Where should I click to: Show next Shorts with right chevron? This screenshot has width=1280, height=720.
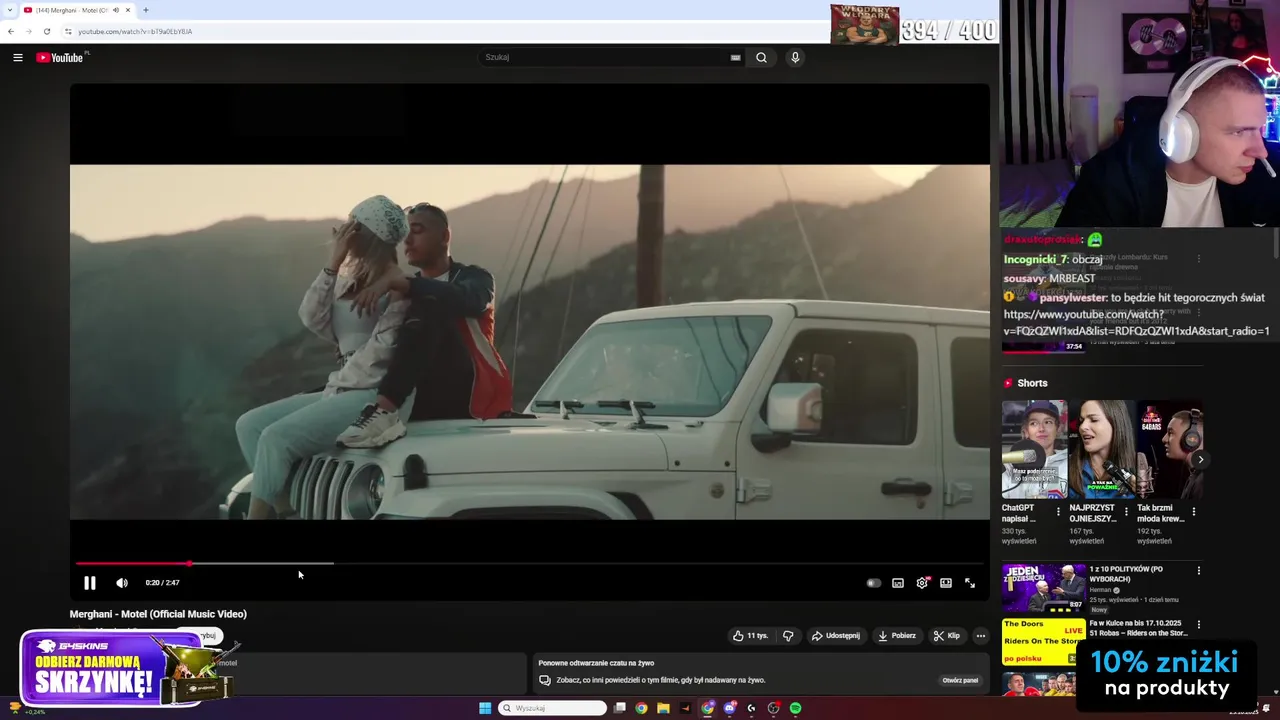coord(1200,459)
